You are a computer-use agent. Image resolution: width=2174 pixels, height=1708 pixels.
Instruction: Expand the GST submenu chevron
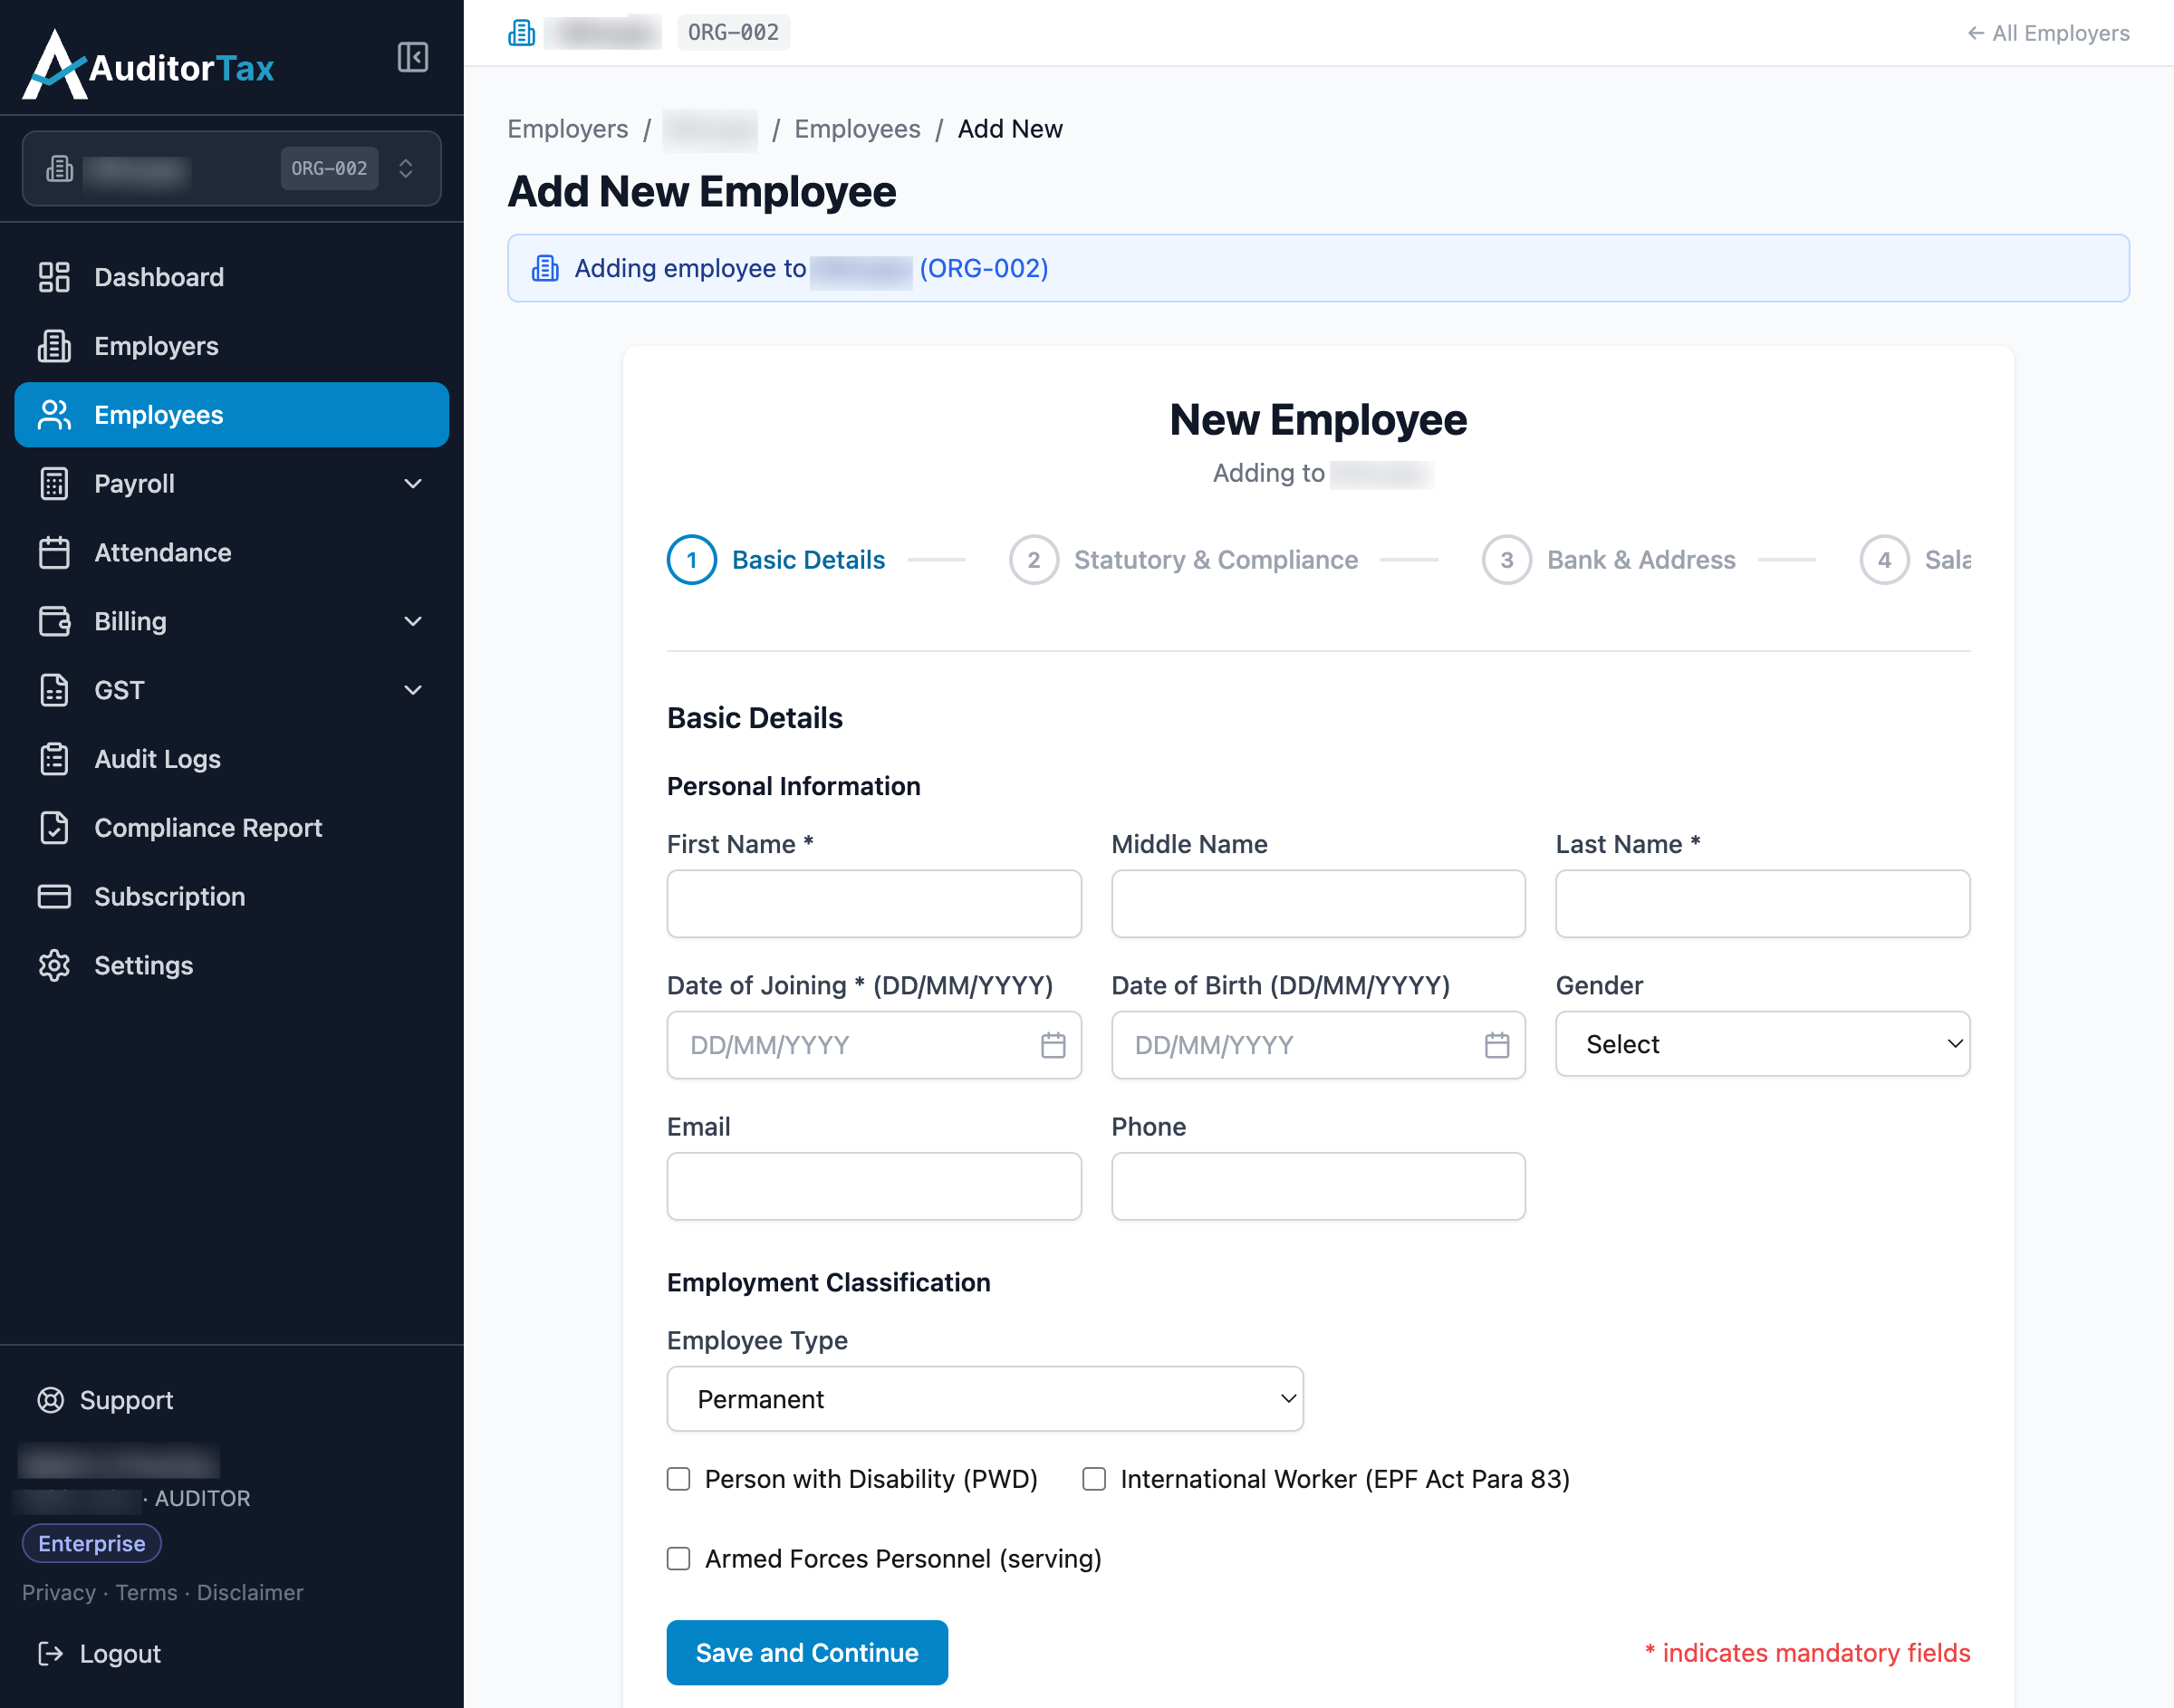[413, 690]
